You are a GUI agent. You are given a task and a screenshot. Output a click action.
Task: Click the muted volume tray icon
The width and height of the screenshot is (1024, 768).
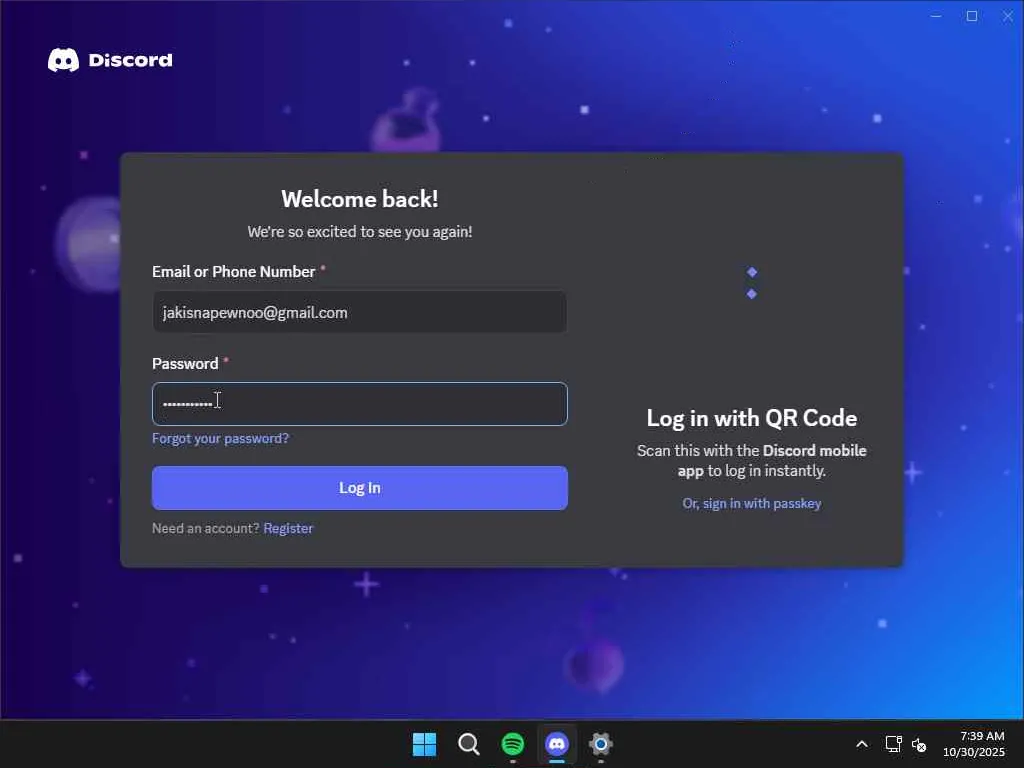tap(919, 744)
